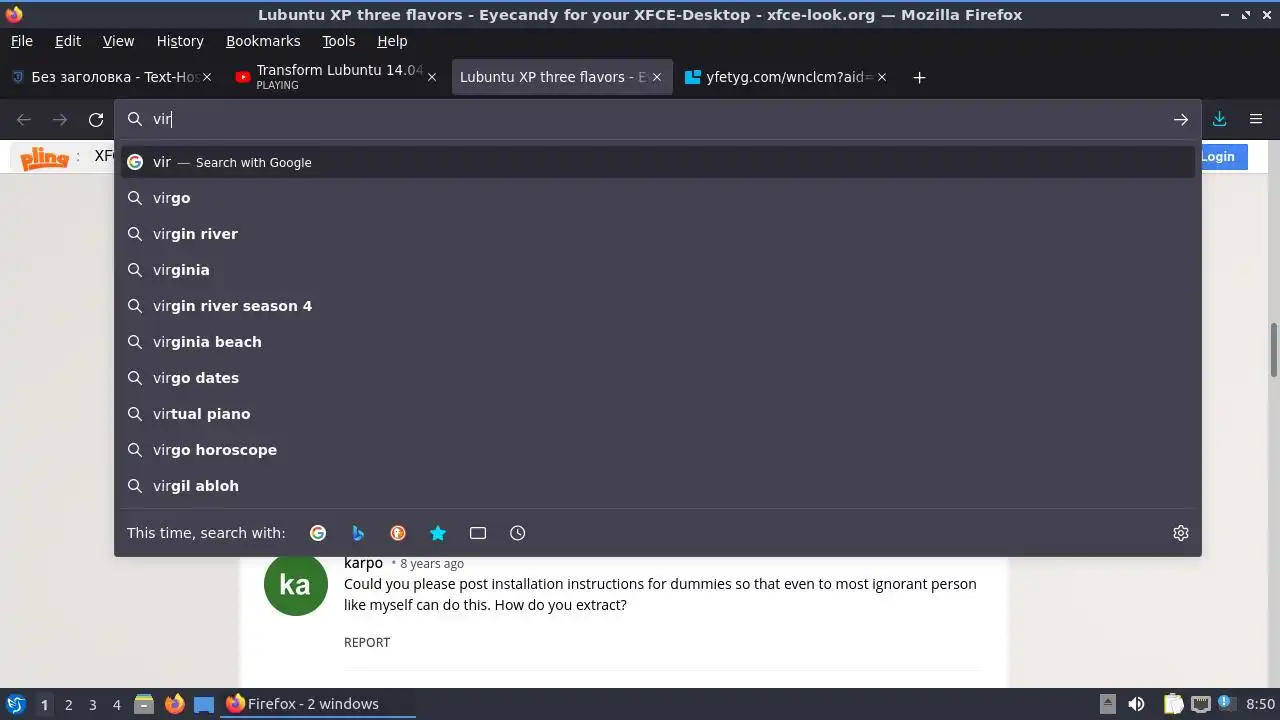The image size is (1280, 720).
Task: Open the volume control in the tray
Action: 1136,704
